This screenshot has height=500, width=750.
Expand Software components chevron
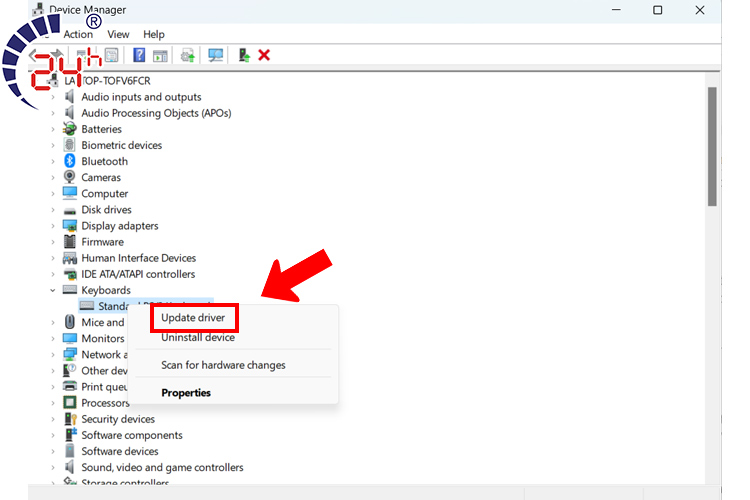click(x=53, y=435)
